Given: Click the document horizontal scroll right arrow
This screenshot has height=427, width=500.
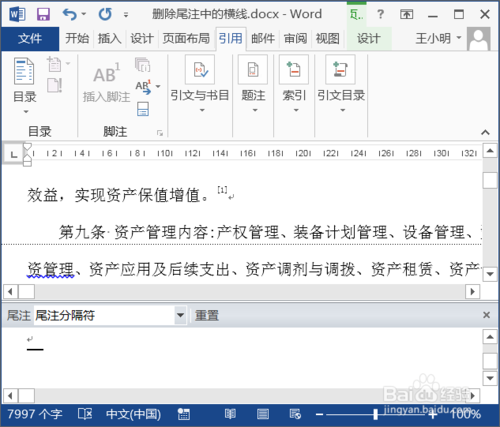Looking at the screenshot, I should 472,292.
